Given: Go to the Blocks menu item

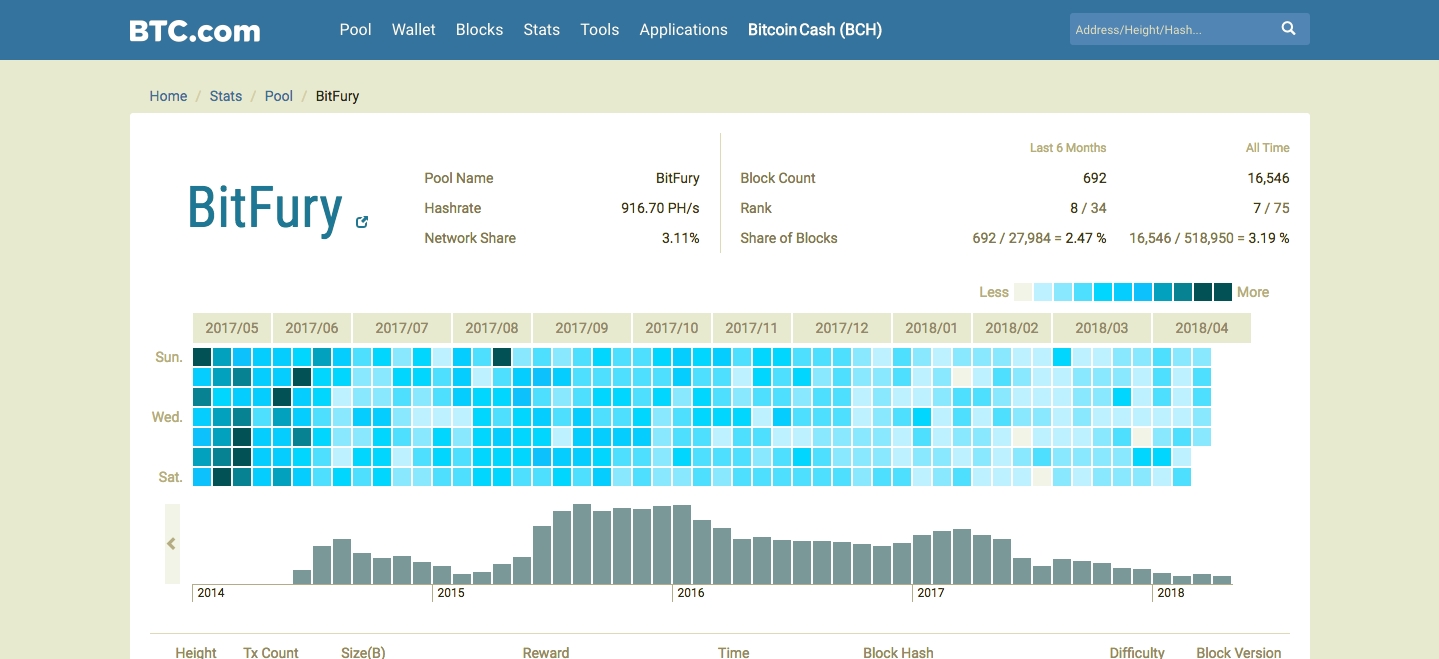Looking at the screenshot, I should tap(479, 30).
